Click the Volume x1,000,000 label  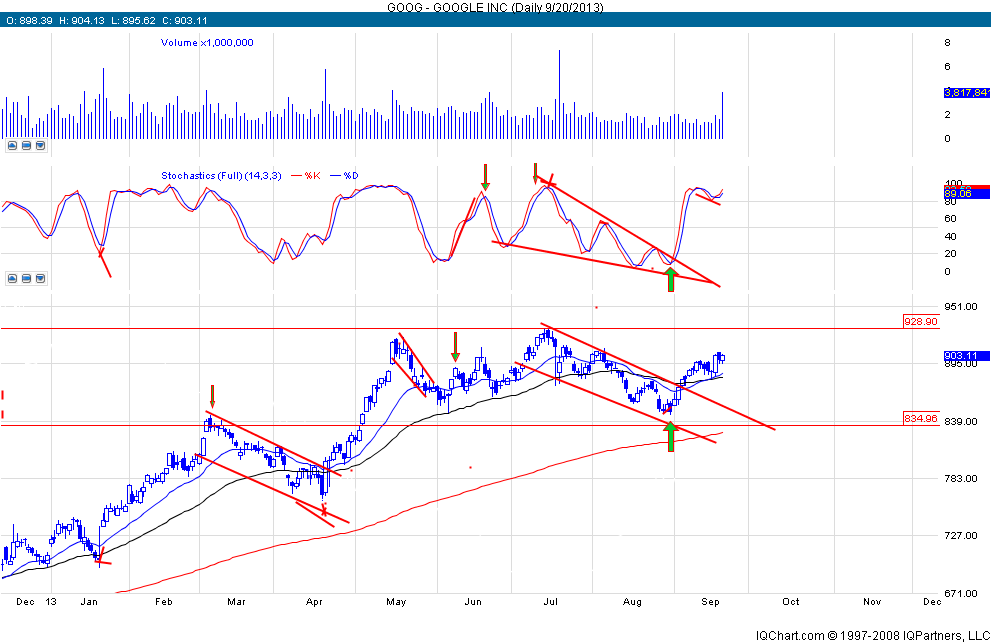point(207,43)
